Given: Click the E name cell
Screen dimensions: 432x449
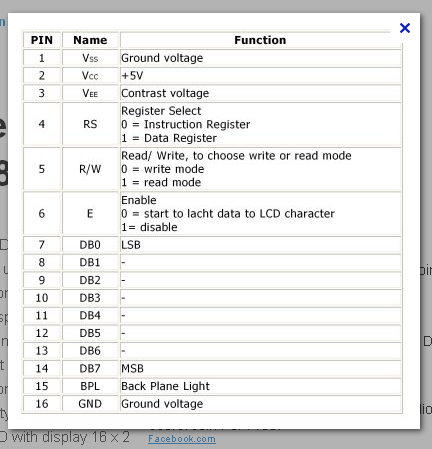Looking at the screenshot, I should [x=90, y=213].
